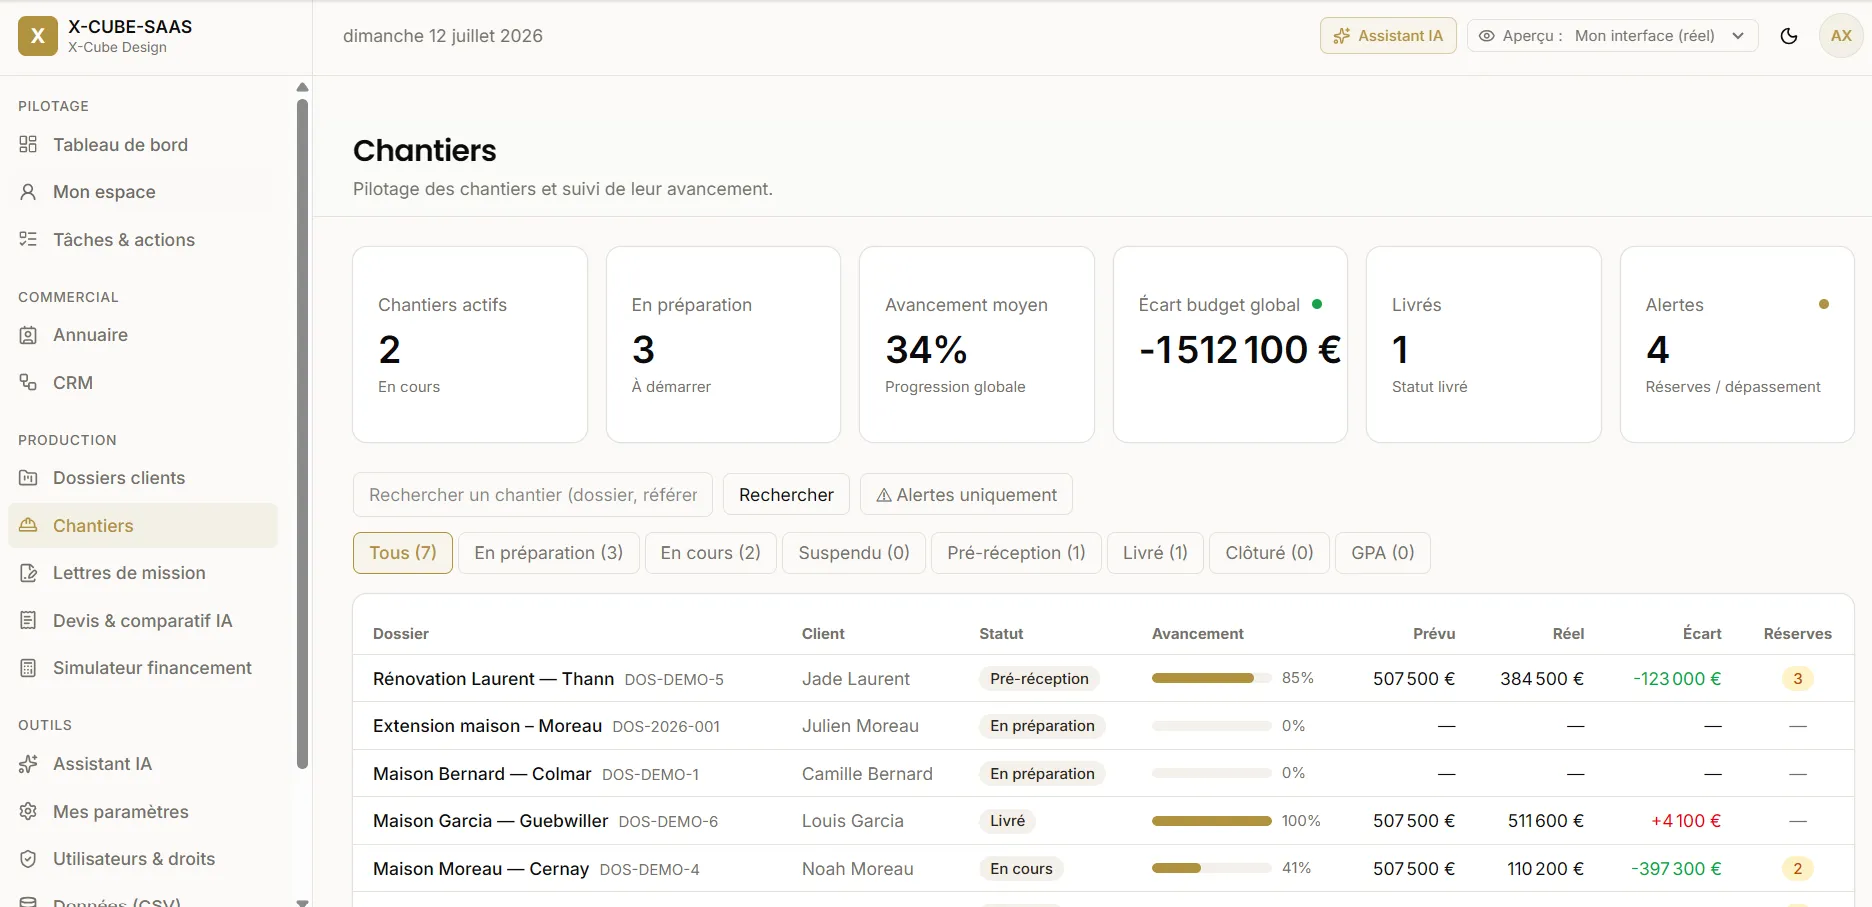Select the Pré-réception (1) tab
Screen dimensions: 1872x907
1016,553
